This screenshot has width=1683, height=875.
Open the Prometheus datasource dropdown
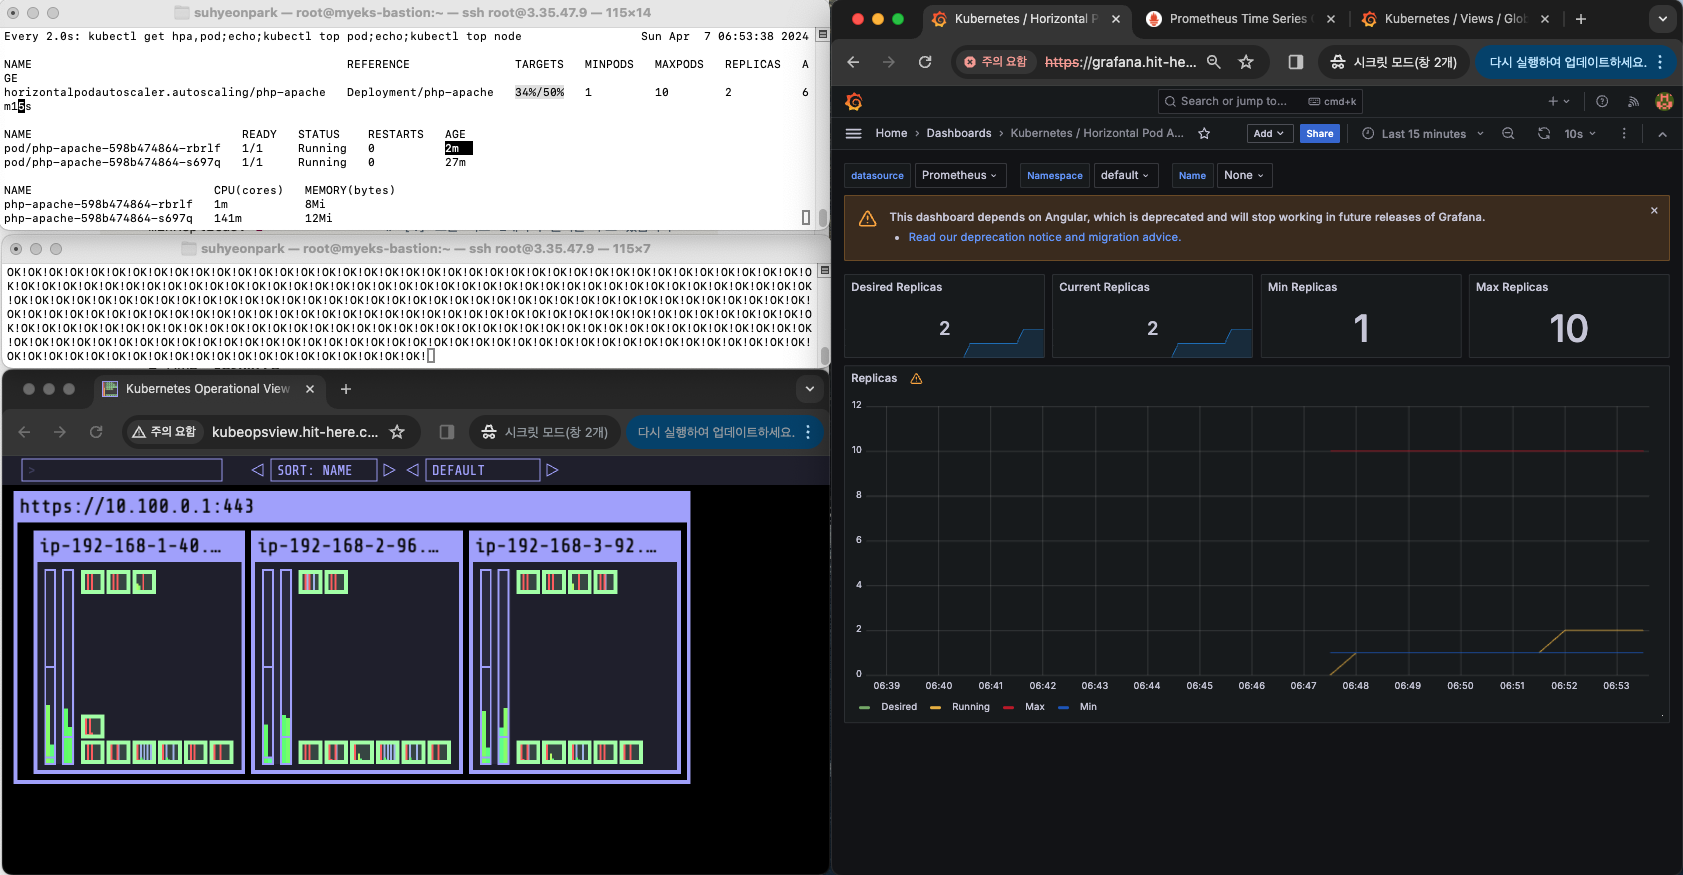coord(960,175)
